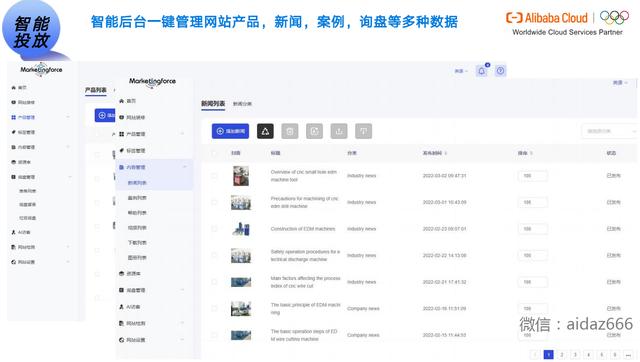Open title 'Overview of cnc small hole edm machine tool'
The width and height of the screenshot is (640, 362).
(x=304, y=176)
